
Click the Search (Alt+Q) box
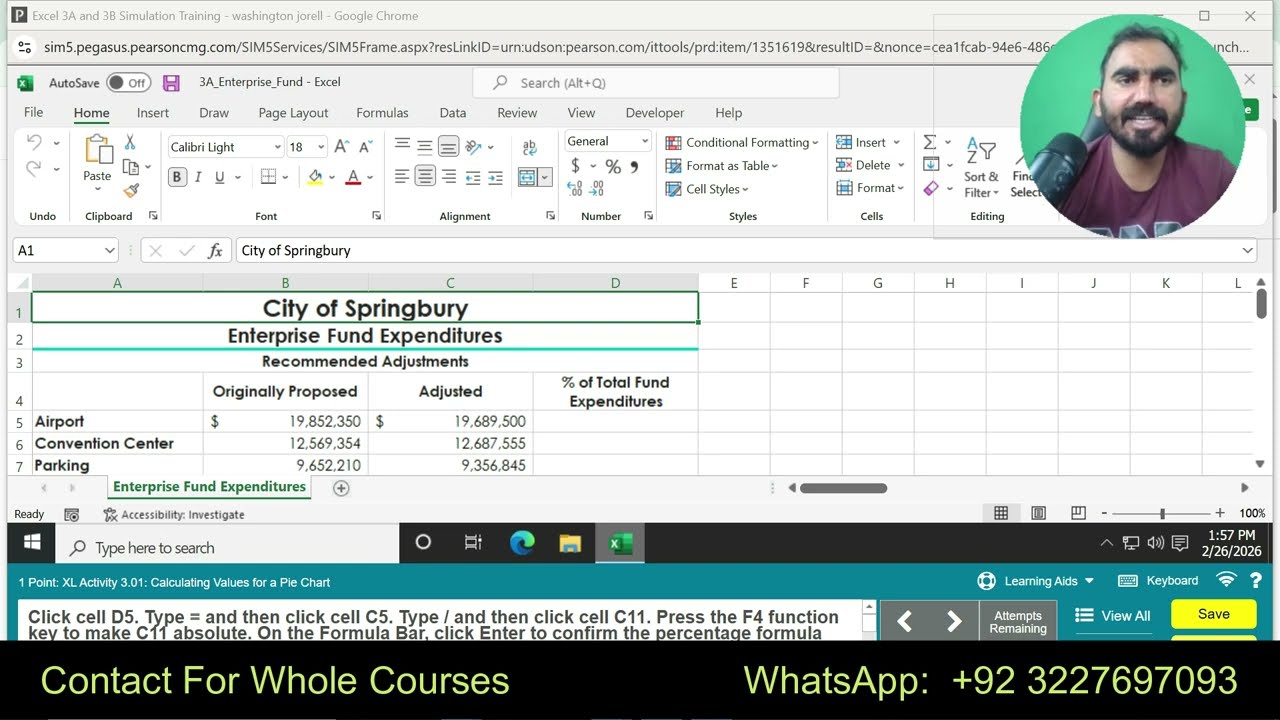[x=655, y=83]
